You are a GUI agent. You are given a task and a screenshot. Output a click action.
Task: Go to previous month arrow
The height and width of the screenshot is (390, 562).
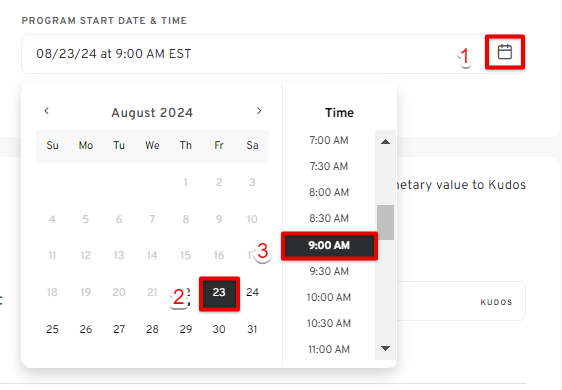(46, 111)
